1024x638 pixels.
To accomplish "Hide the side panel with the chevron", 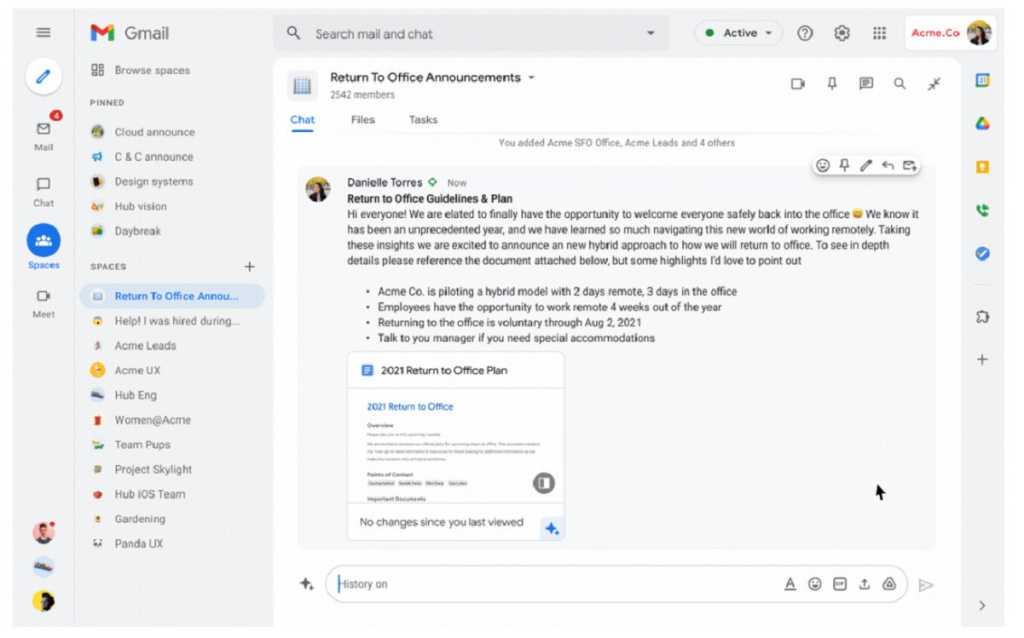I will coord(982,606).
